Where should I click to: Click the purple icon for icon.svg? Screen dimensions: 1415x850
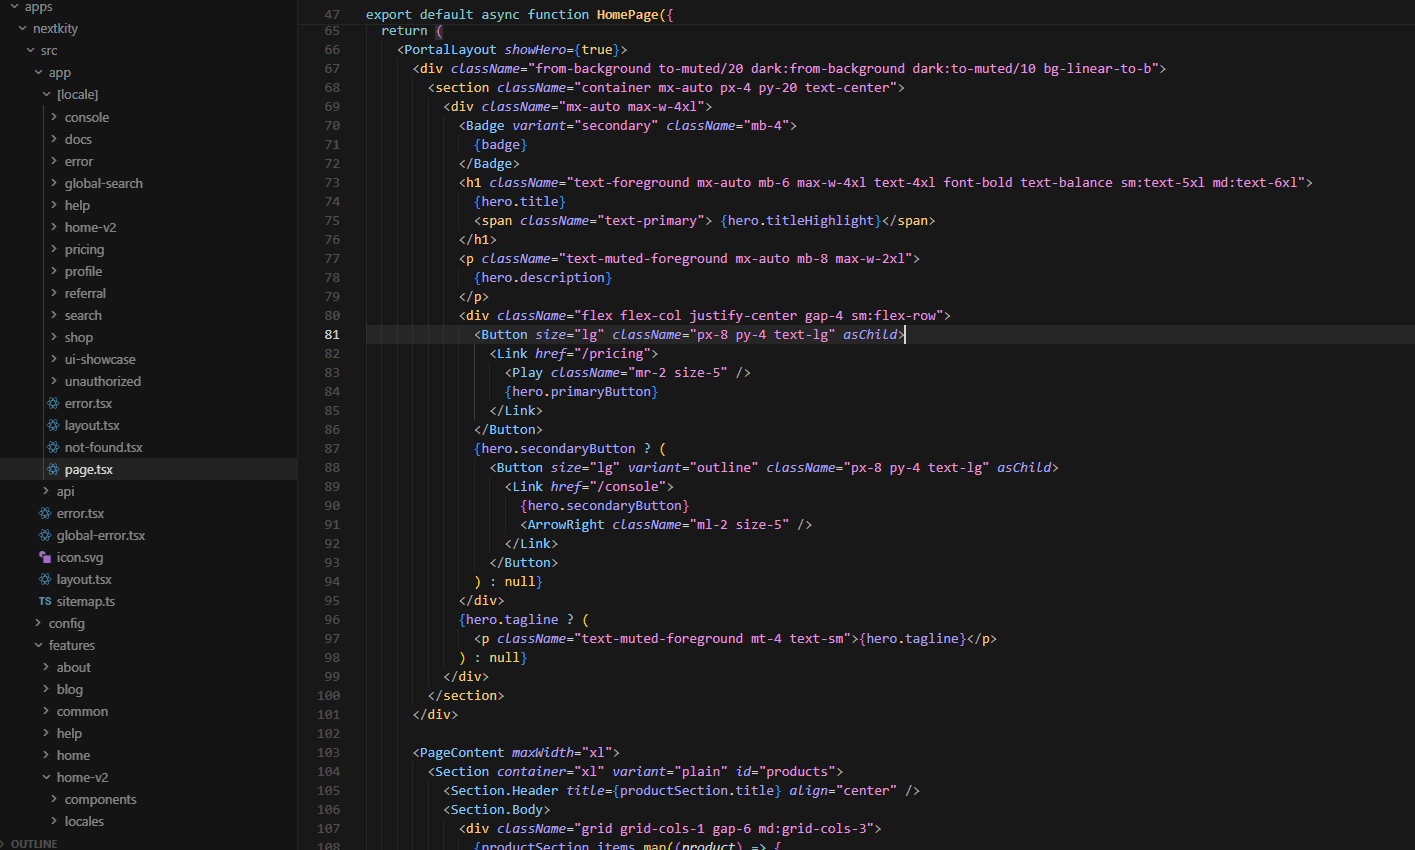pos(45,557)
